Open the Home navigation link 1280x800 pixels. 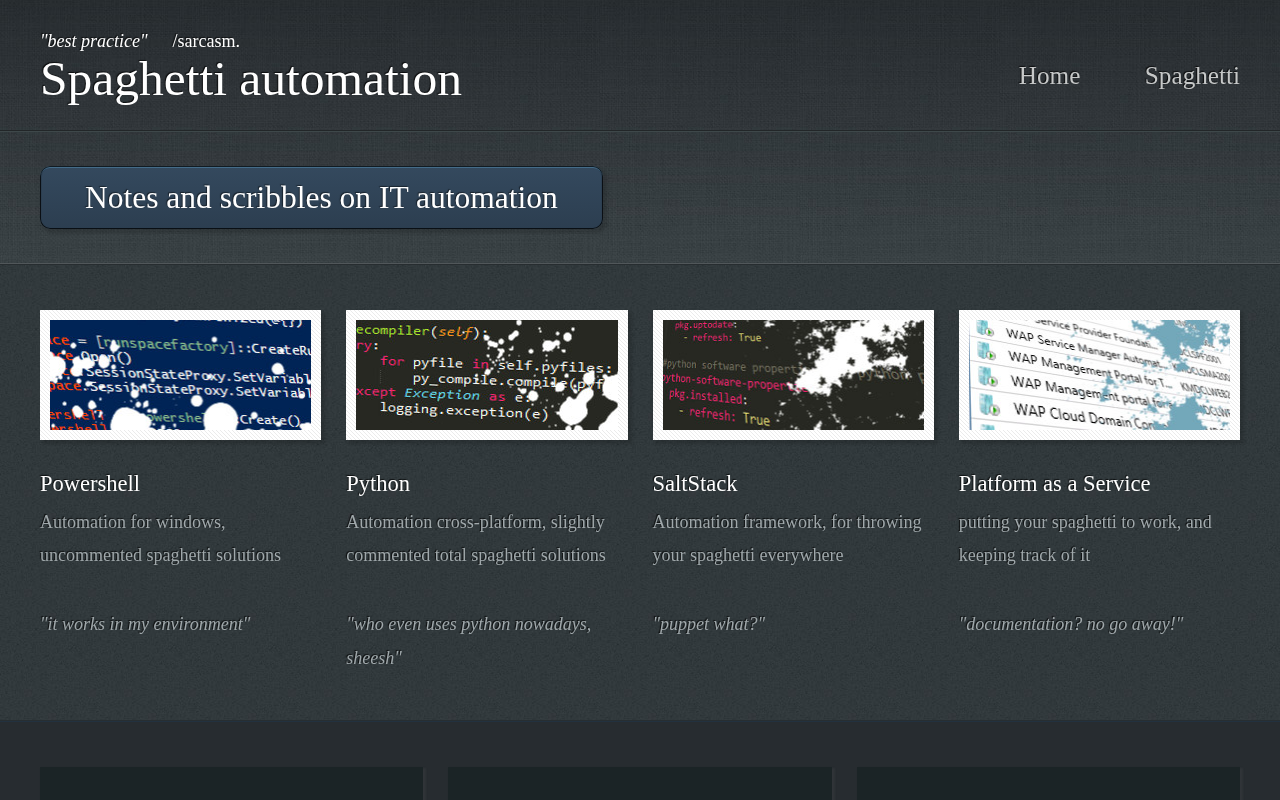1049,76
